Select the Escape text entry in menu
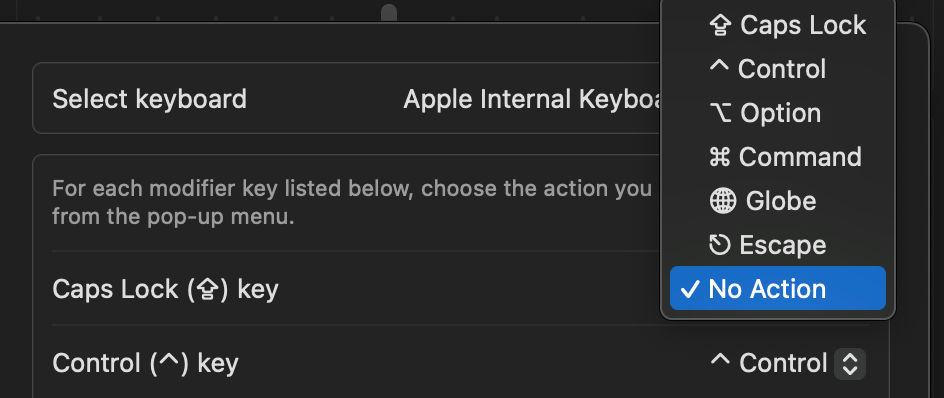This screenshot has height=398, width=944. [783, 245]
